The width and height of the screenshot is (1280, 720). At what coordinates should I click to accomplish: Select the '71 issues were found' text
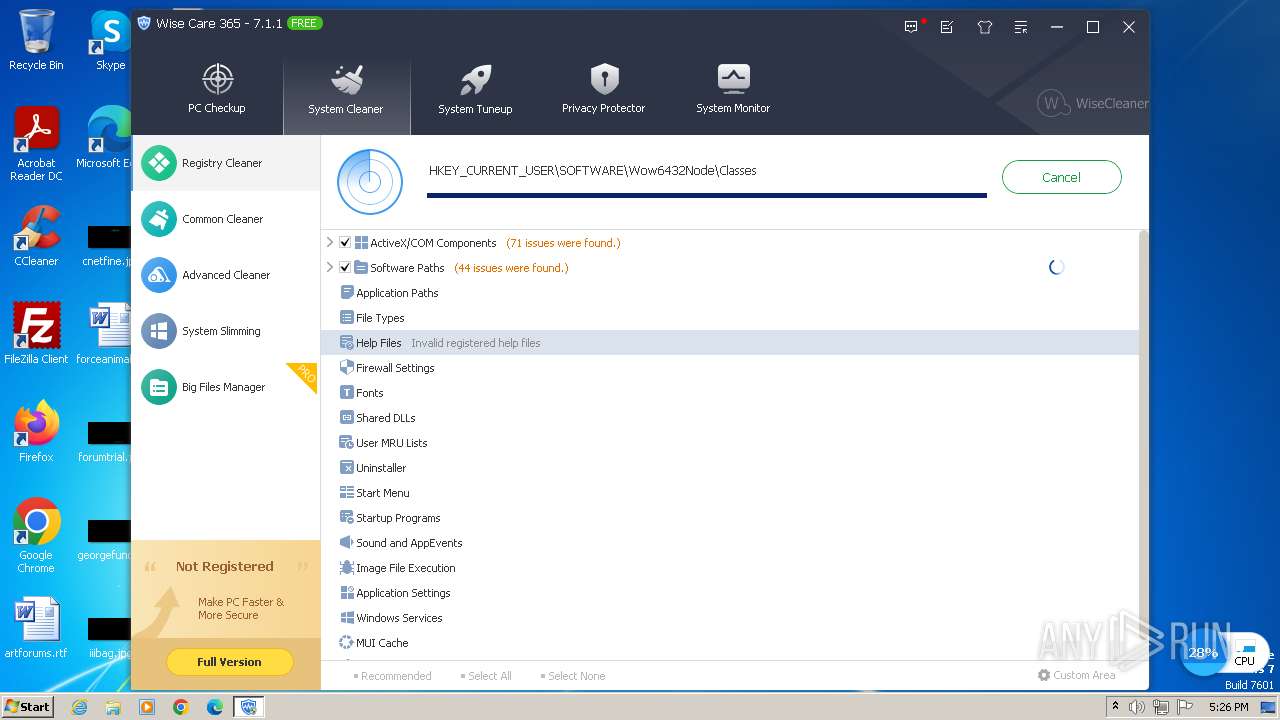click(x=563, y=243)
